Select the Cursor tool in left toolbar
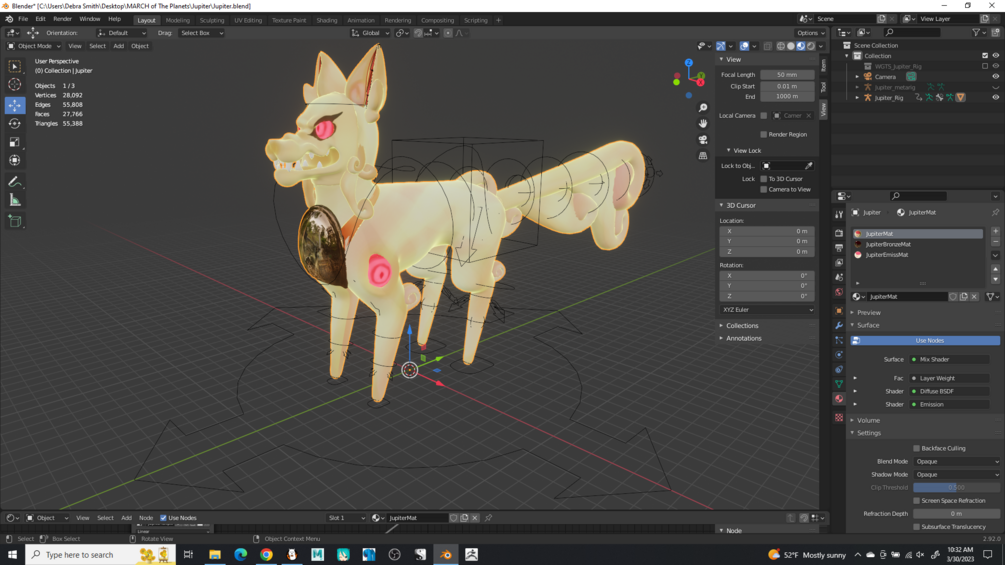The height and width of the screenshot is (565, 1005). [15, 85]
